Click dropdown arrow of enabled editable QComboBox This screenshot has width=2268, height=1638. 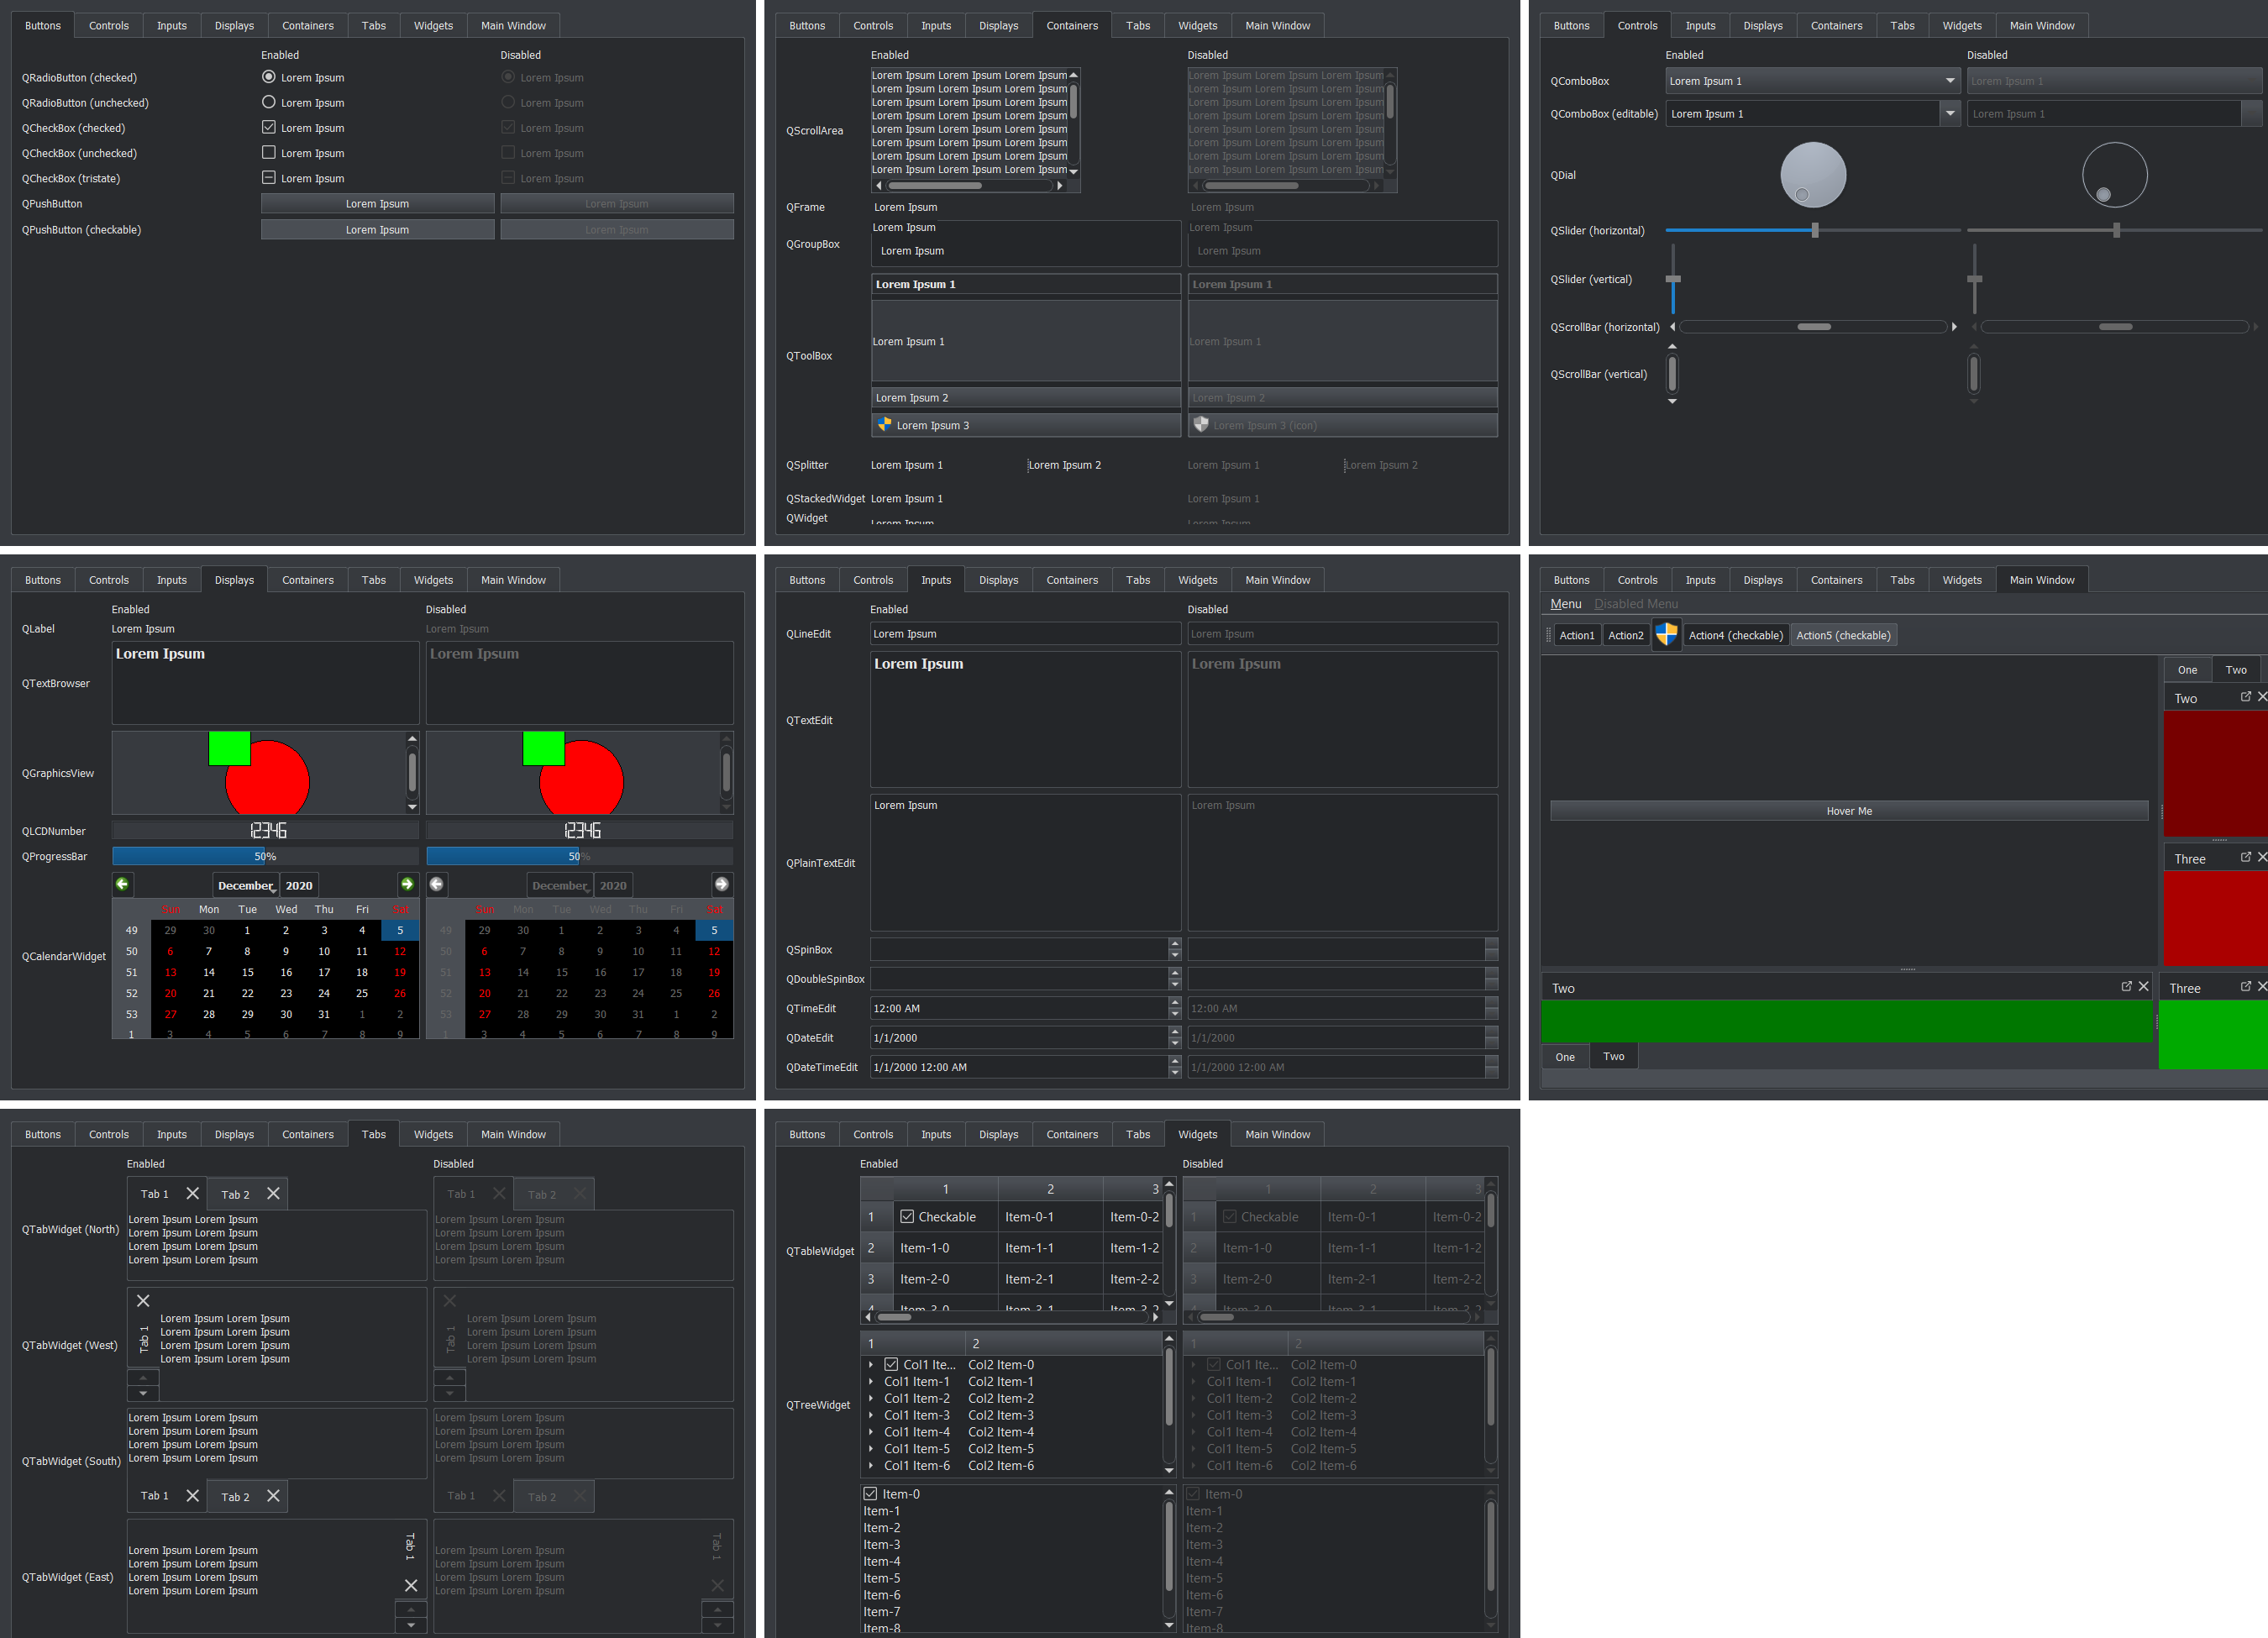click(1949, 114)
